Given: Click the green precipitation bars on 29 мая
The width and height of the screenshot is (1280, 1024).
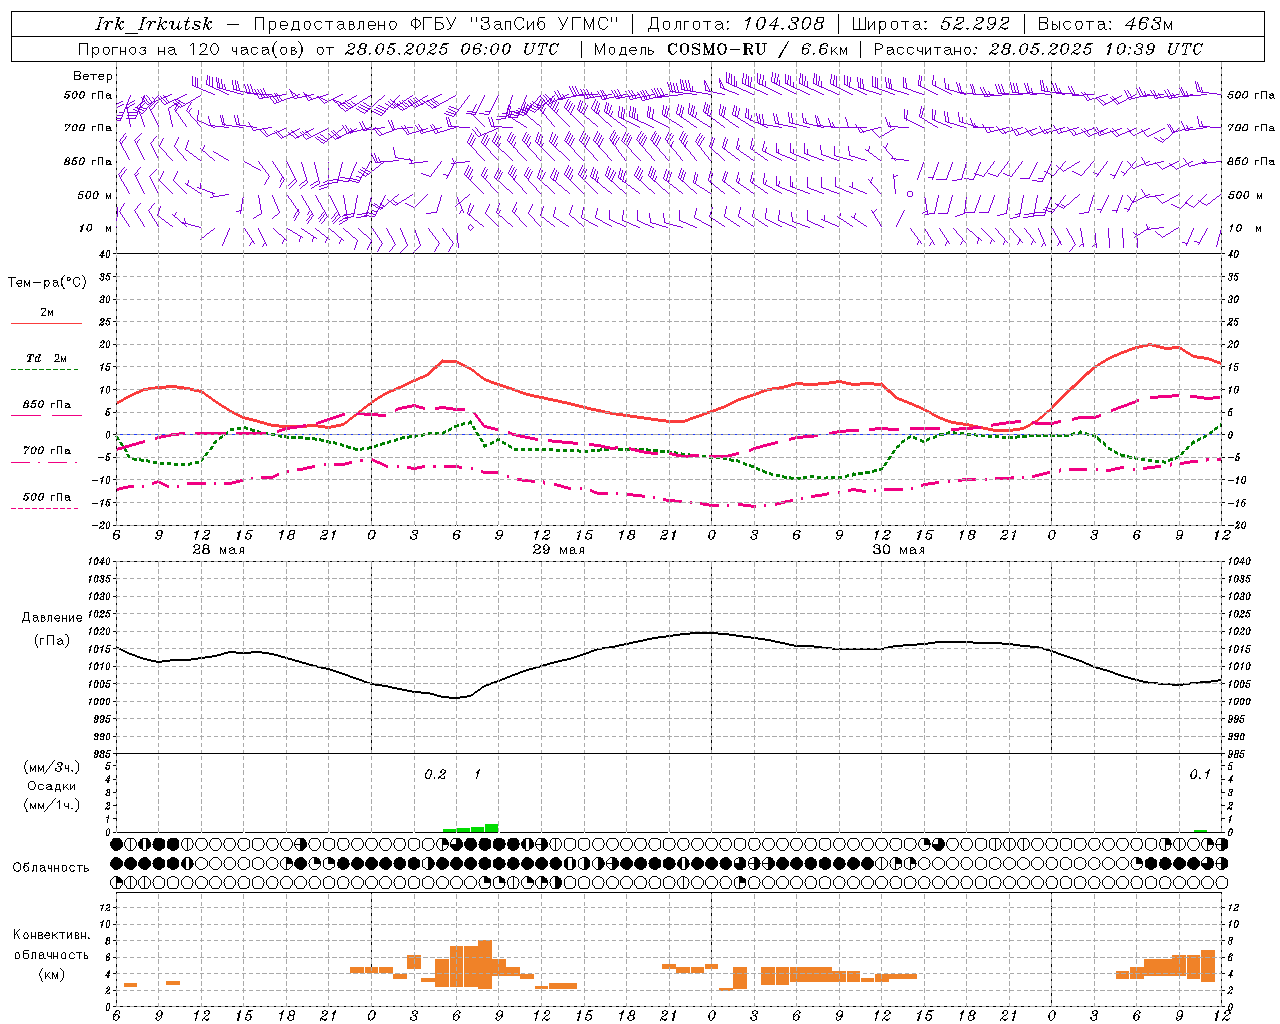Looking at the screenshot, I should [471, 828].
